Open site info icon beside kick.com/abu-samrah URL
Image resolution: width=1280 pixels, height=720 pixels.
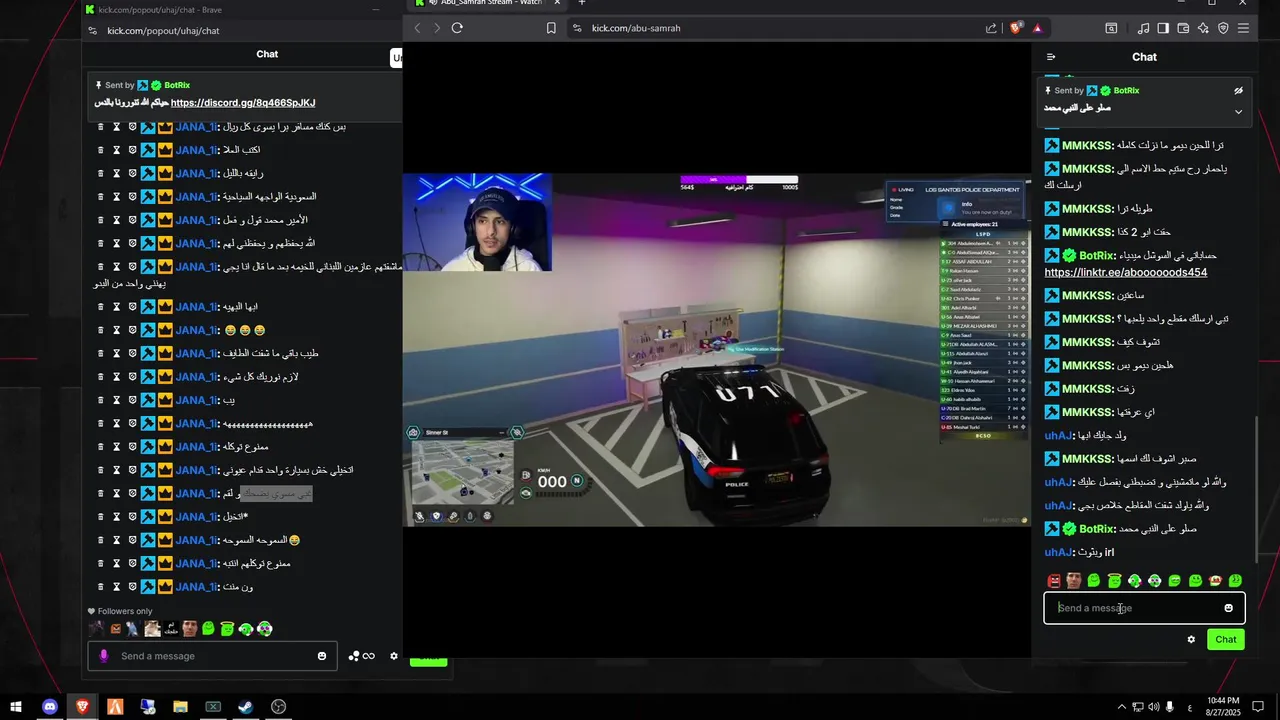pyautogui.click(x=577, y=28)
